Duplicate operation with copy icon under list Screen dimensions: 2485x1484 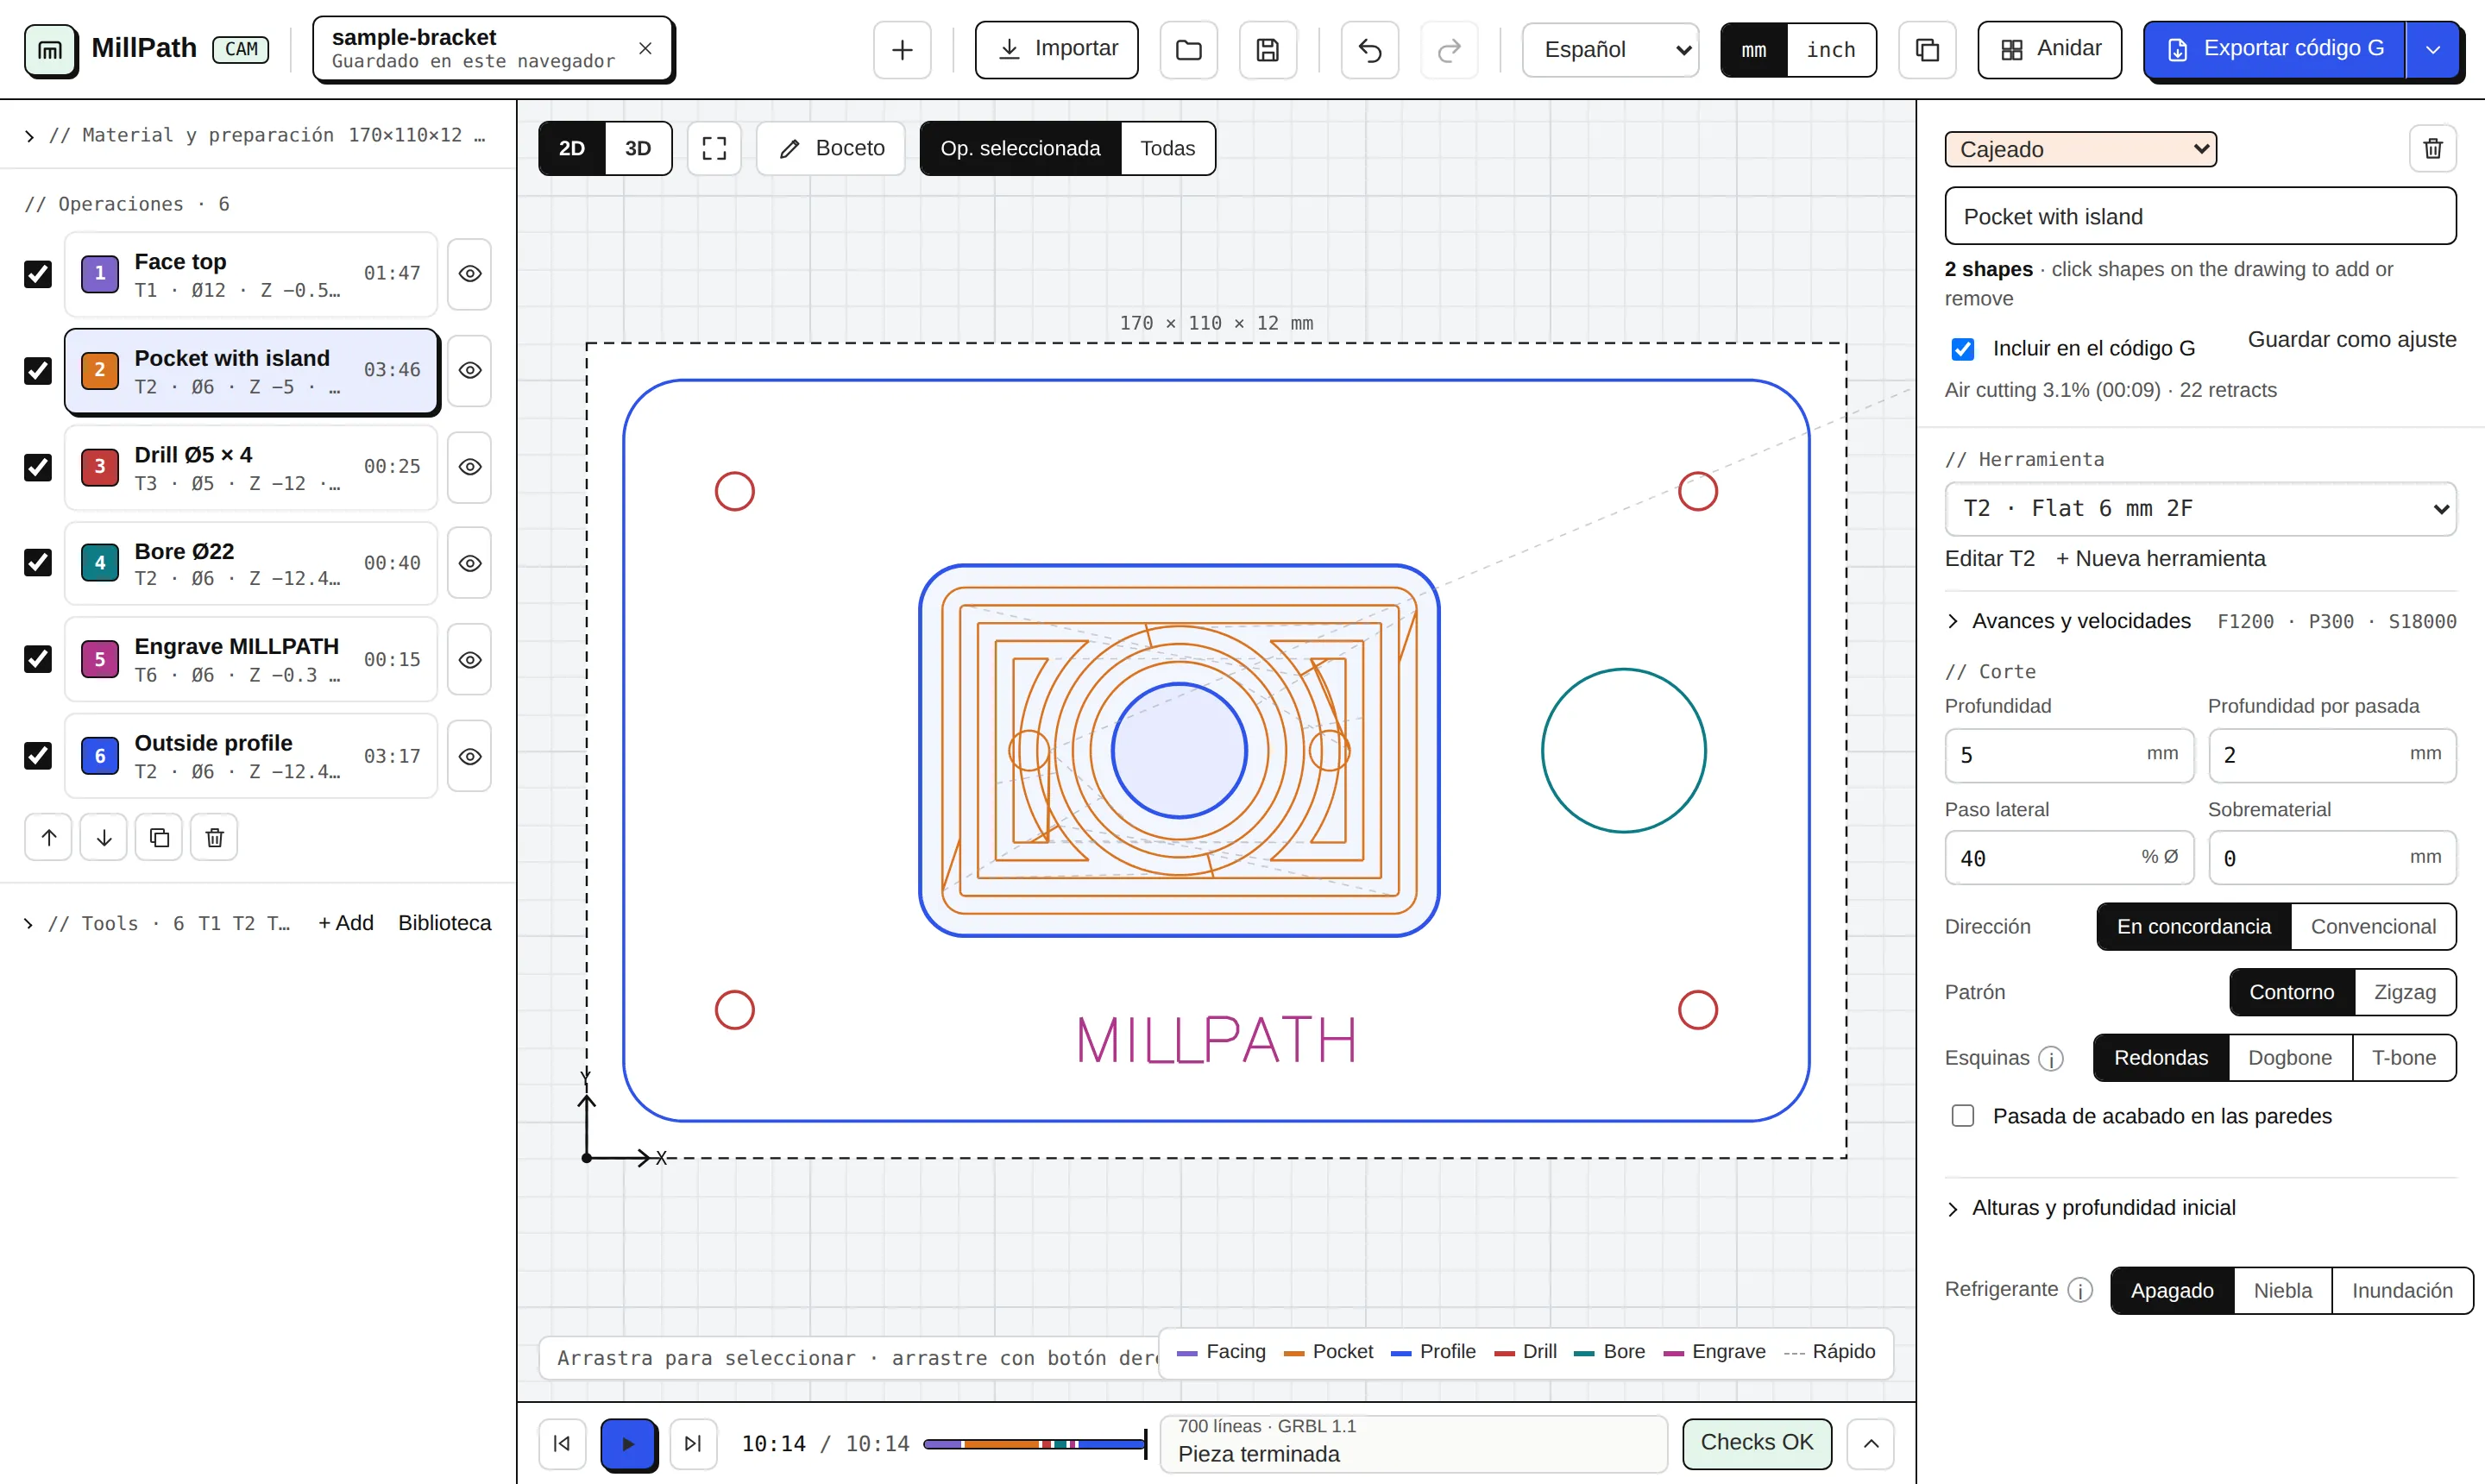(x=159, y=838)
